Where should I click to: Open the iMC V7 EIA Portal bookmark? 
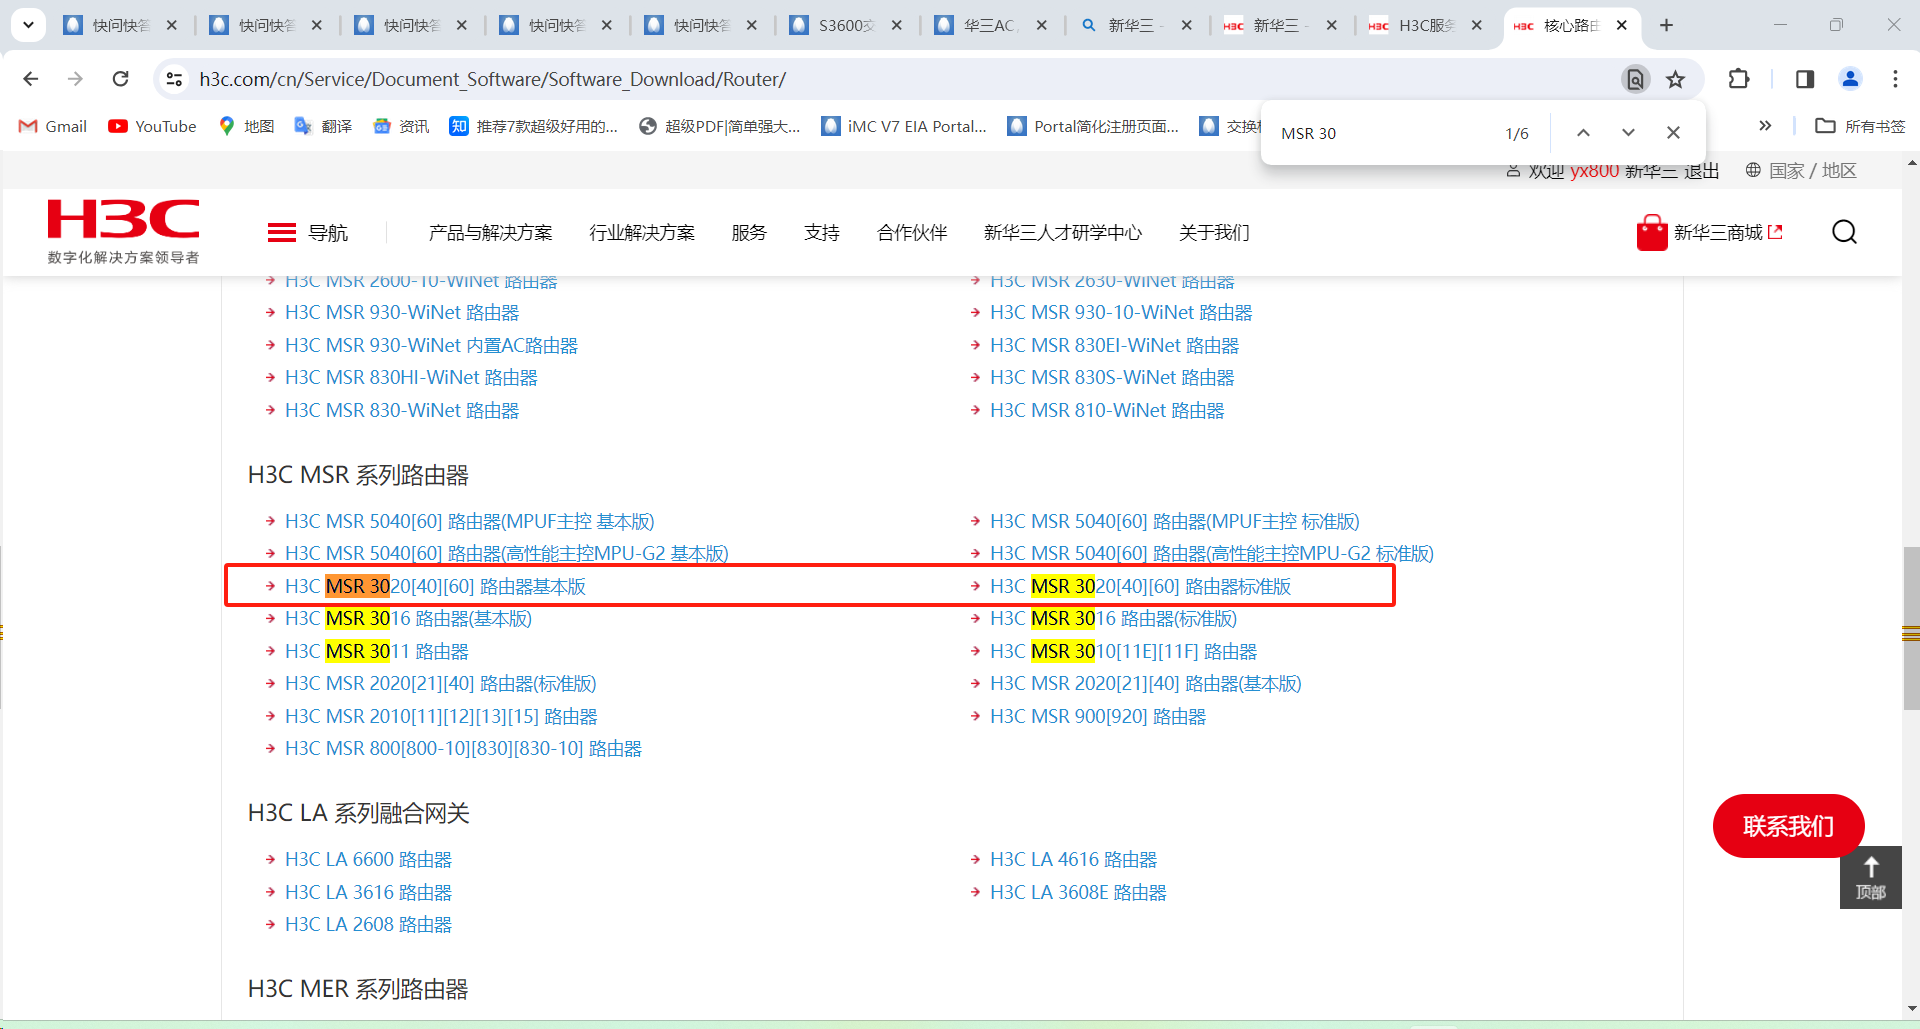click(x=904, y=126)
